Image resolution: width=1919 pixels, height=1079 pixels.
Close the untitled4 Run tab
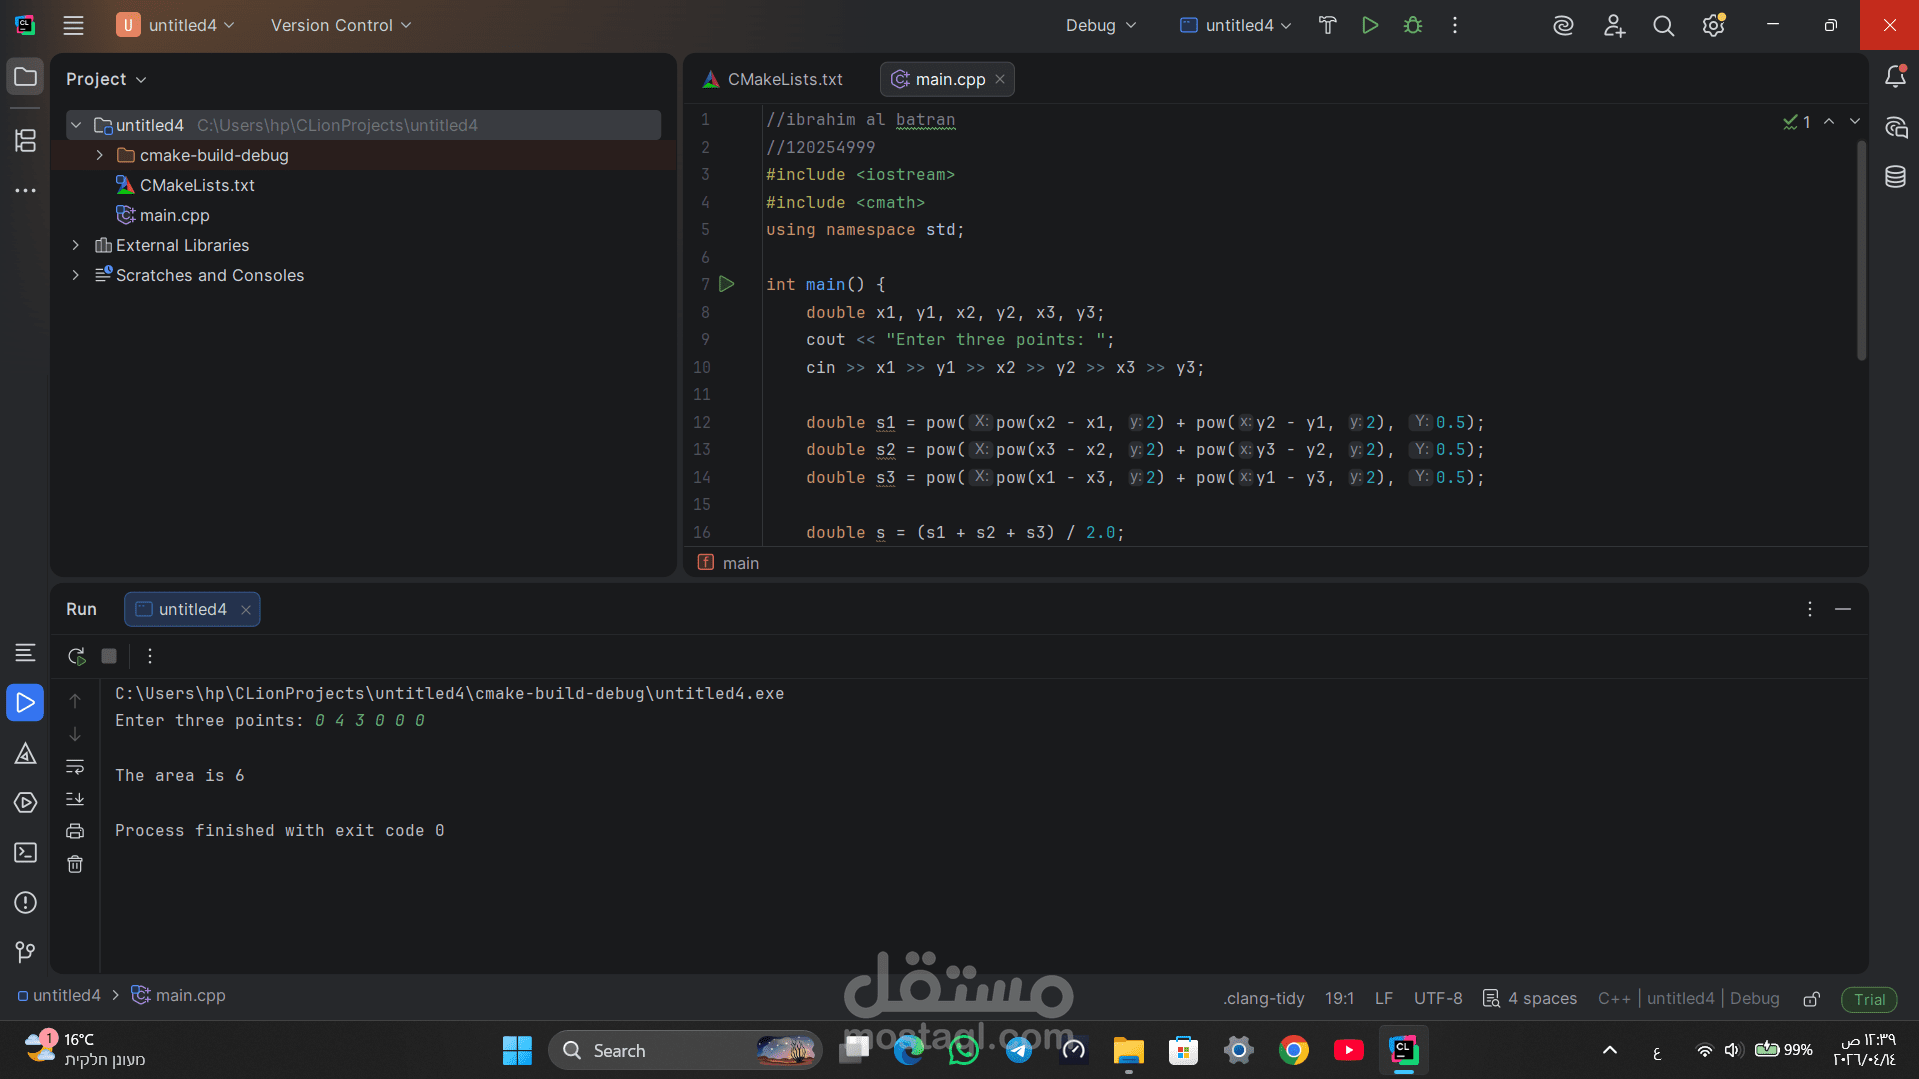click(246, 609)
